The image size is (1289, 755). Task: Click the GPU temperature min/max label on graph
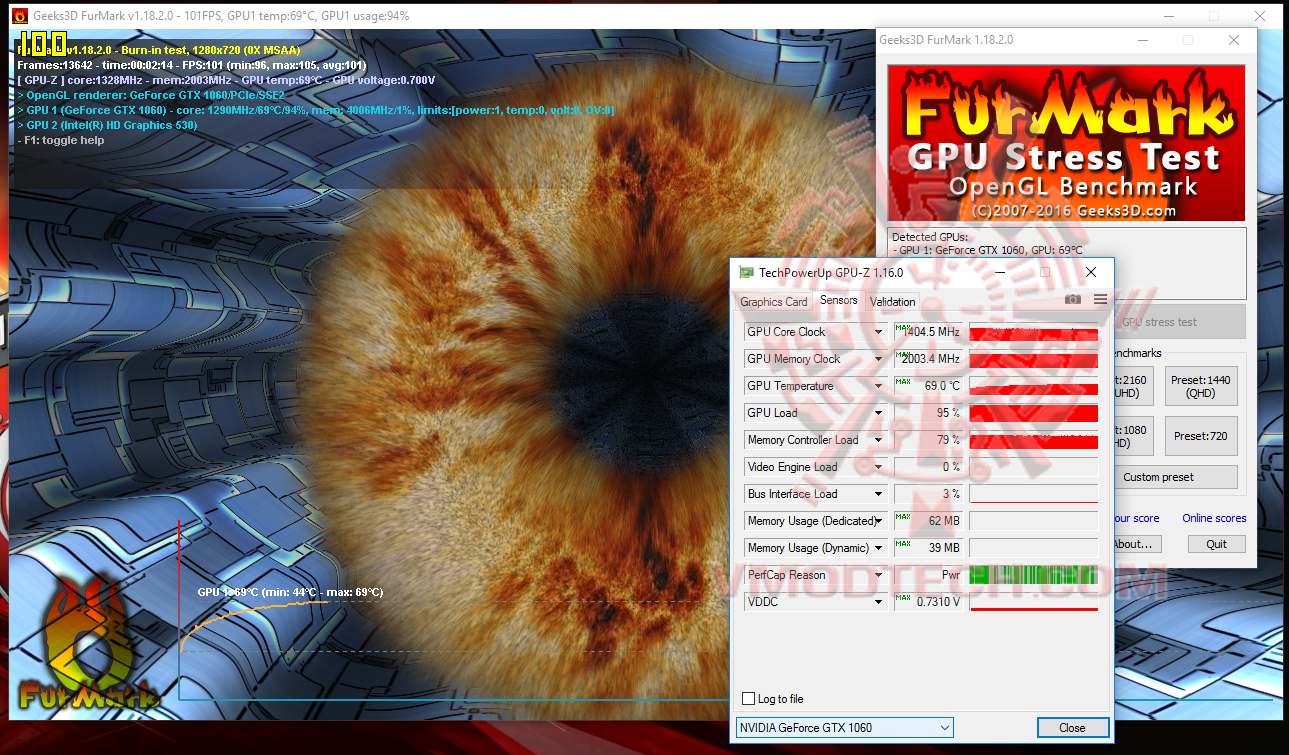tap(290, 592)
